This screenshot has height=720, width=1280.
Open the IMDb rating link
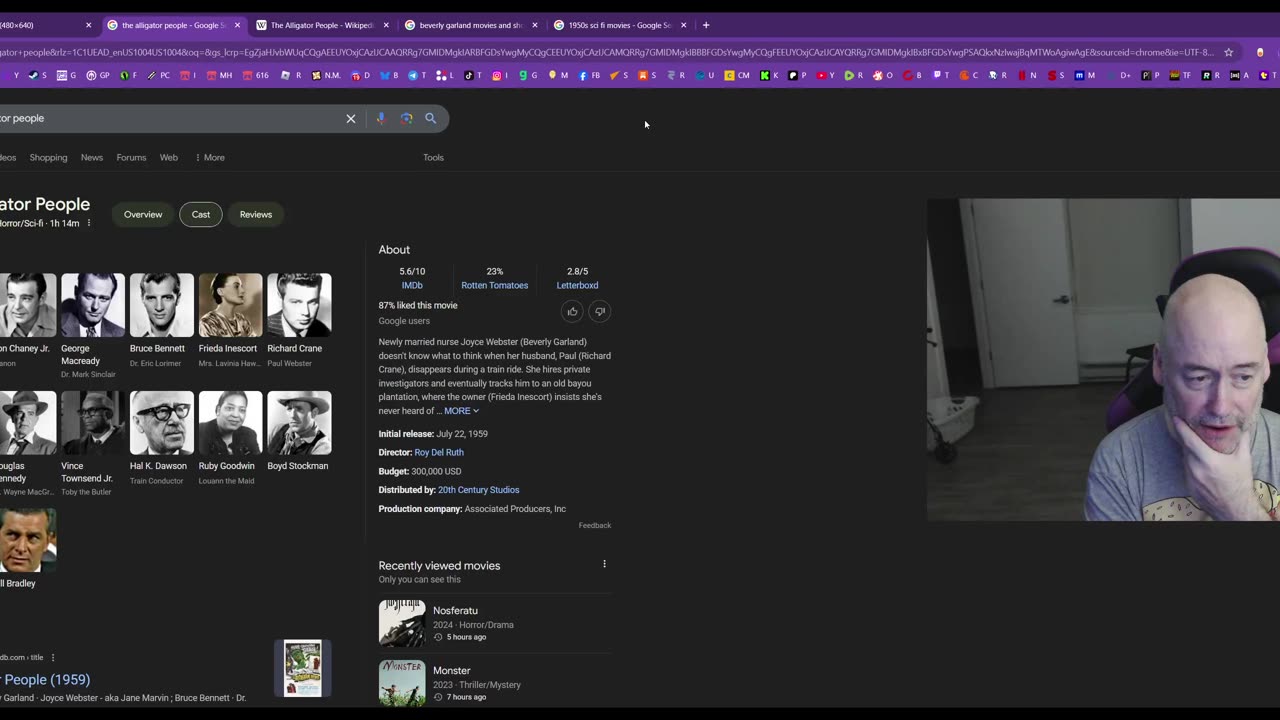click(x=412, y=285)
